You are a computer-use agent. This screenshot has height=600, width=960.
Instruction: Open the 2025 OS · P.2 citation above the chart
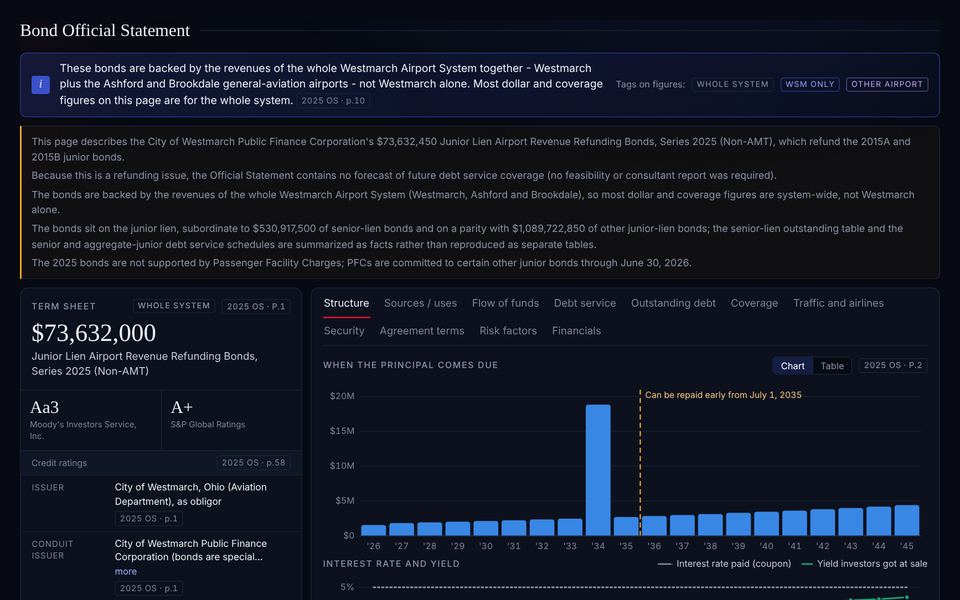(893, 366)
